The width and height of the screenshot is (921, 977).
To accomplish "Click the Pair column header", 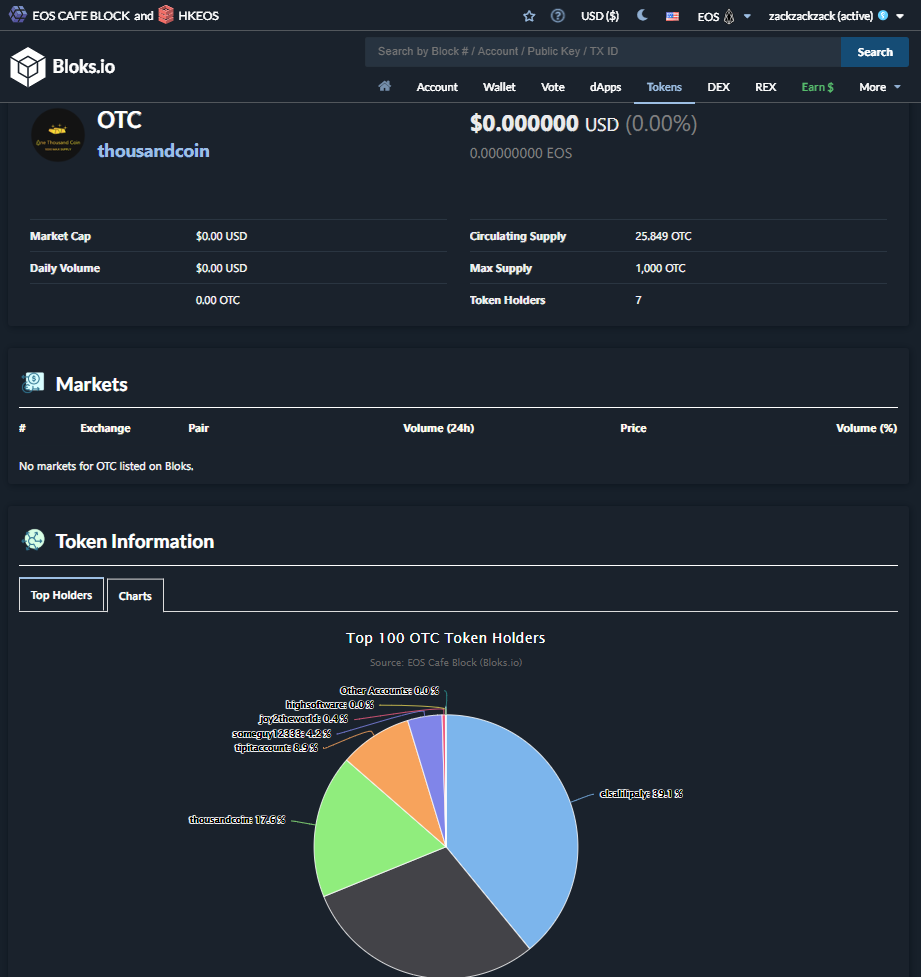I will (199, 428).
